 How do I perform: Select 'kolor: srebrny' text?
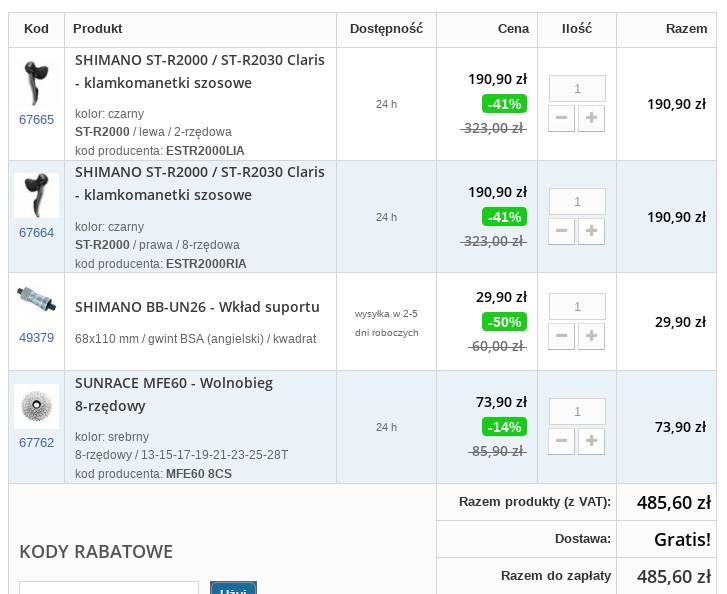point(112,437)
